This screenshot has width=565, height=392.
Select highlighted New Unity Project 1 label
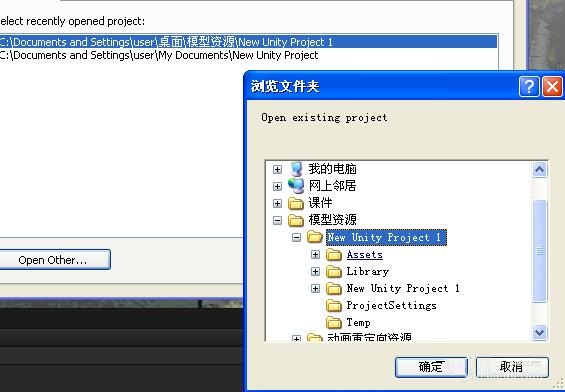(x=386, y=237)
